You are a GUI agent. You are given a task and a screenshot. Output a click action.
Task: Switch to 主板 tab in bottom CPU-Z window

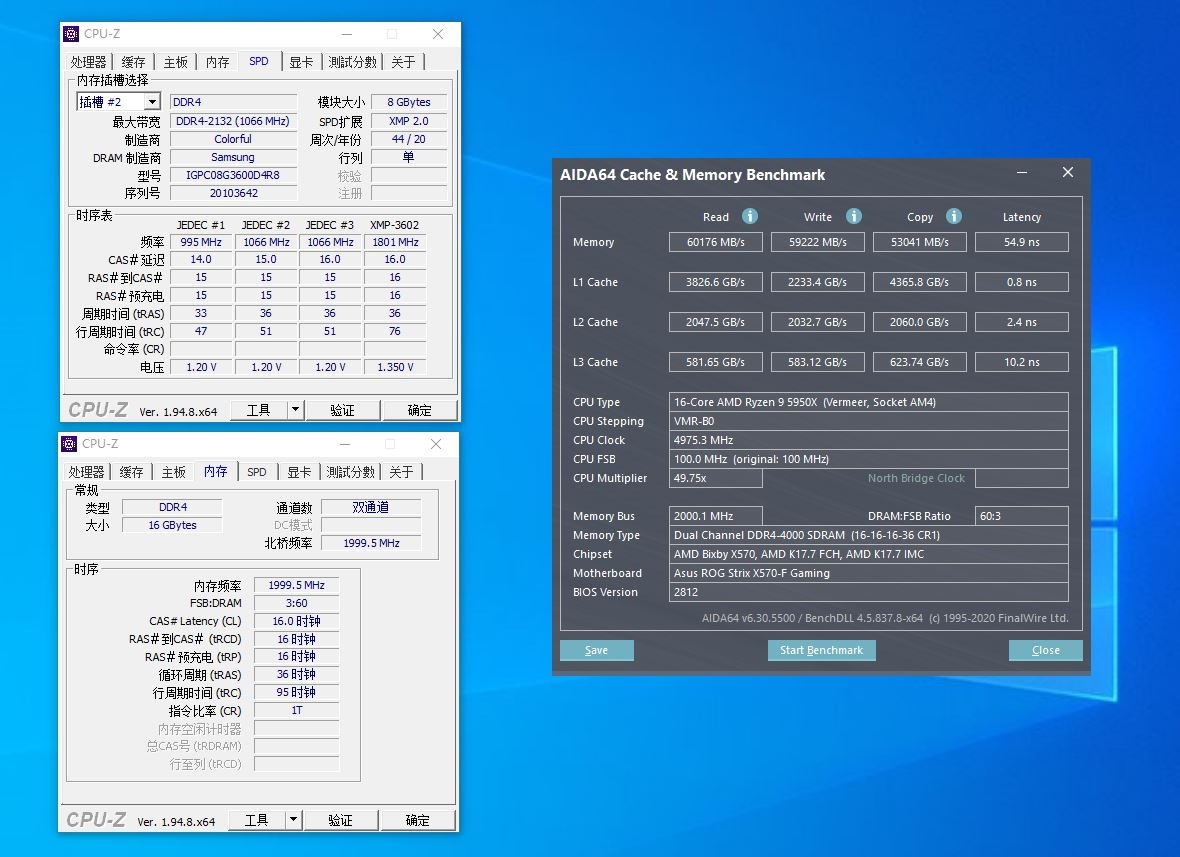tap(173, 473)
